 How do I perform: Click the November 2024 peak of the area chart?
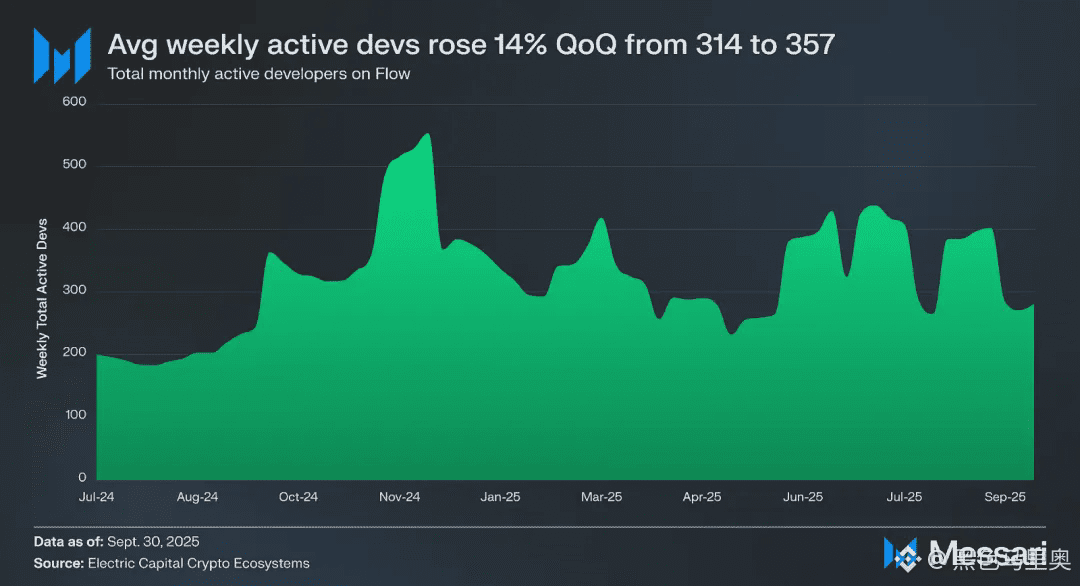(428, 134)
